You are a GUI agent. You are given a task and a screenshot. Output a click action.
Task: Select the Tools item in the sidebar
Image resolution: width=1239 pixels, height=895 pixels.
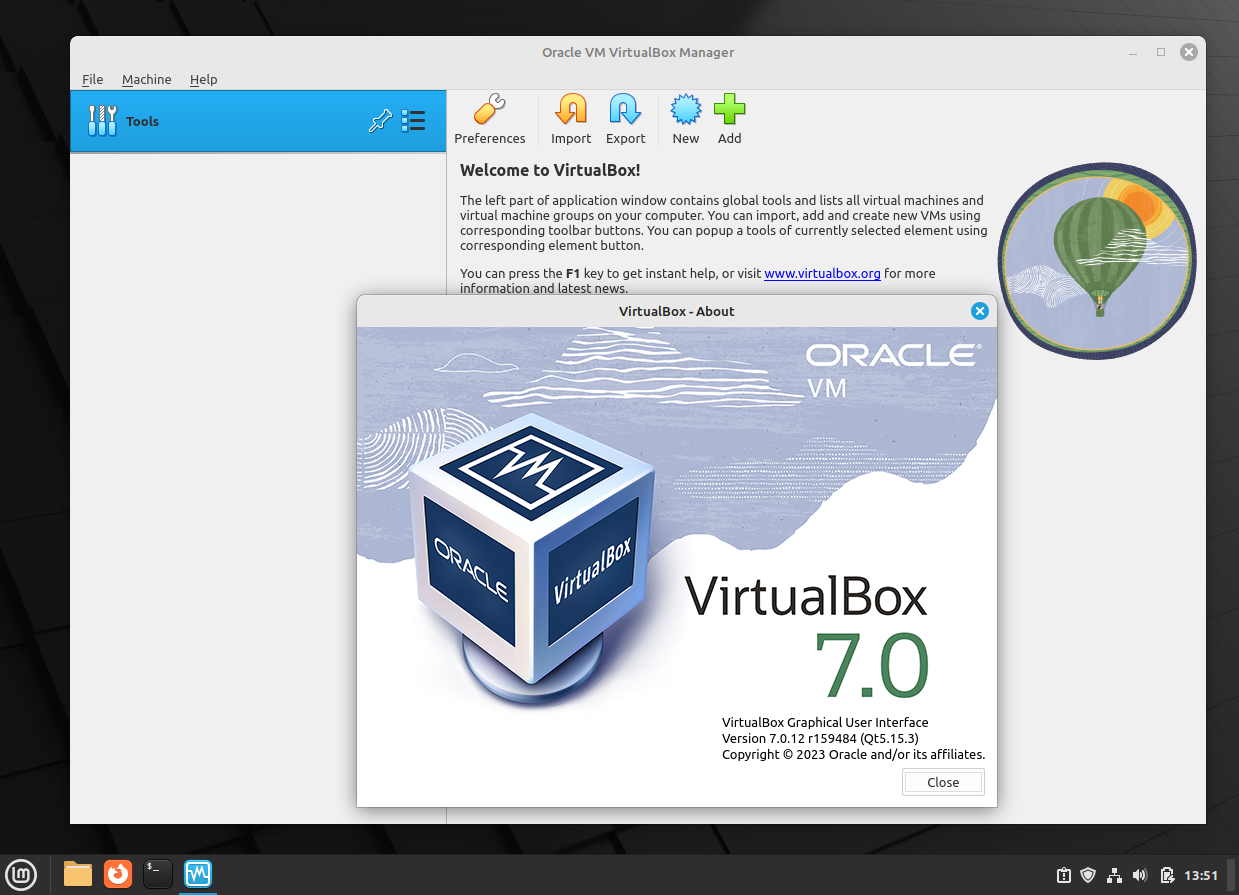pyautogui.click(x=258, y=121)
